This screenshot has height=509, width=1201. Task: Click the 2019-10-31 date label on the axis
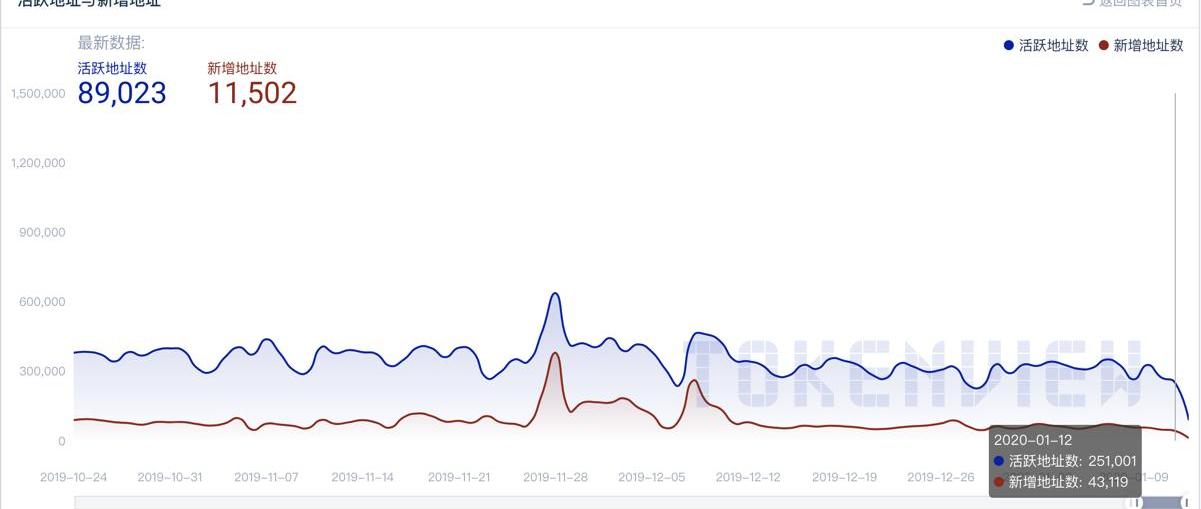point(169,477)
